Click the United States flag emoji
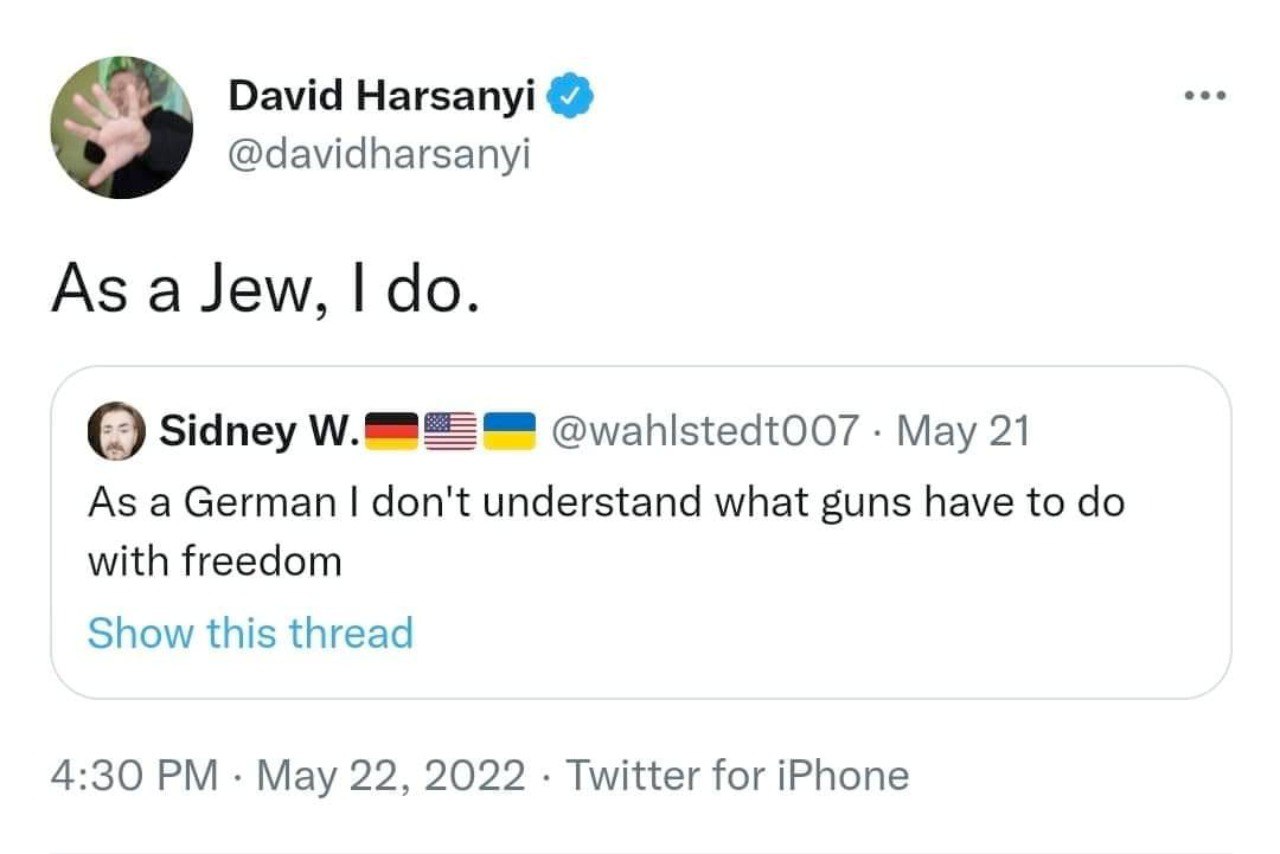The height and width of the screenshot is (854, 1280). click(x=450, y=432)
